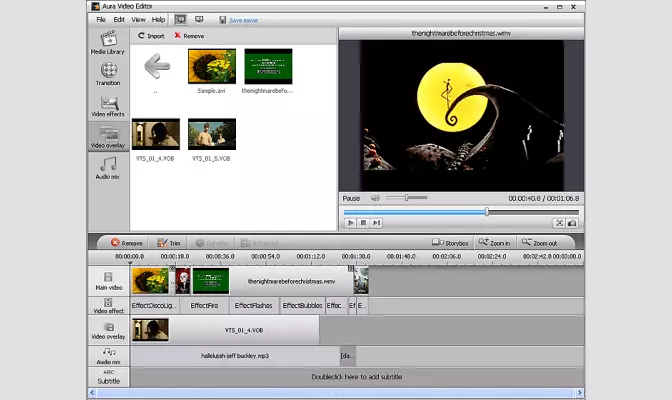Click the Pause status label
This screenshot has width=672, height=400.
(x=351, y=198)
